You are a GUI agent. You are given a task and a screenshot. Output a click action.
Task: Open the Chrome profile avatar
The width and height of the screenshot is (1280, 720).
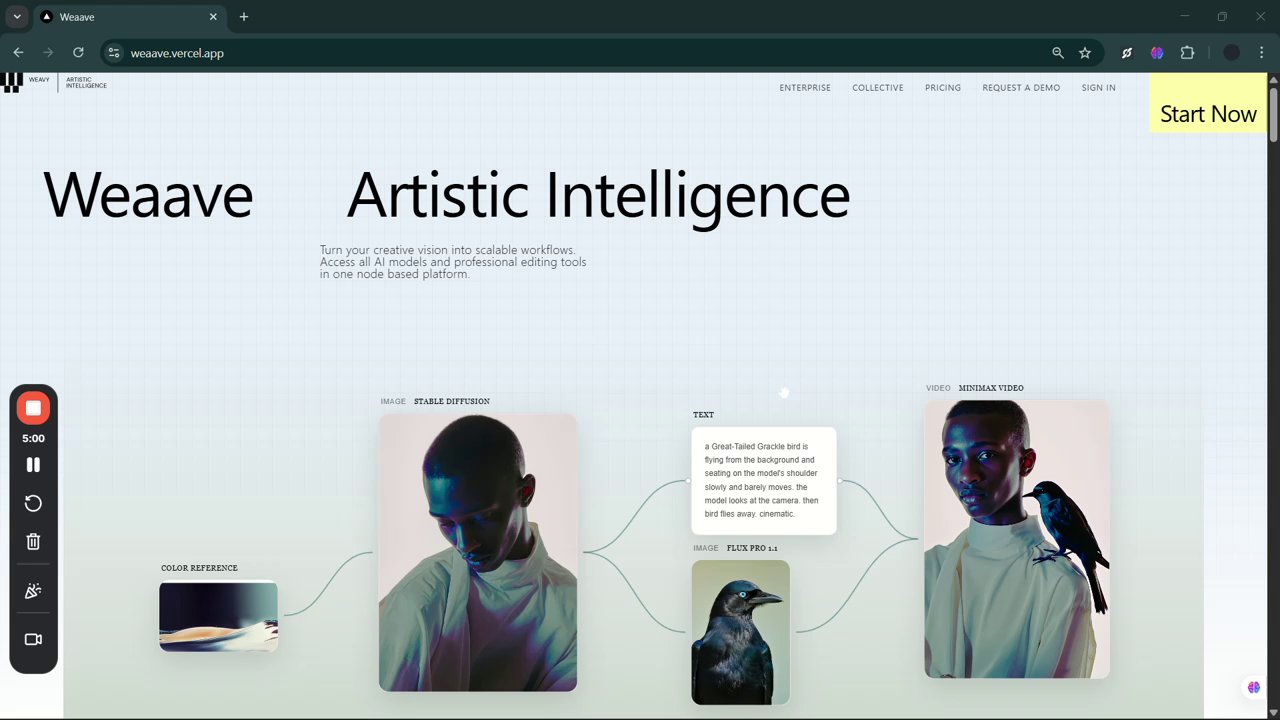tap(1232, 53)
